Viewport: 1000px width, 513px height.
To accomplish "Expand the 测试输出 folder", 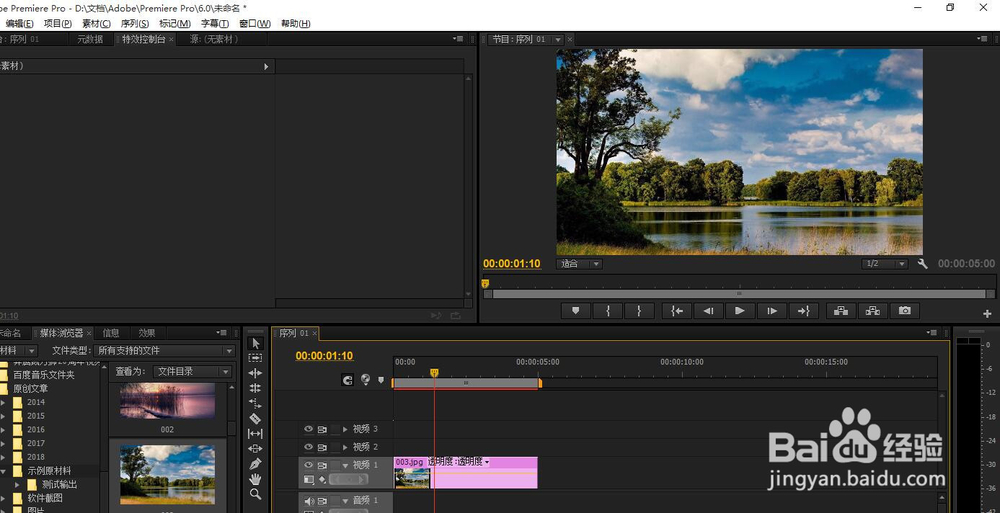I will 18,485.
